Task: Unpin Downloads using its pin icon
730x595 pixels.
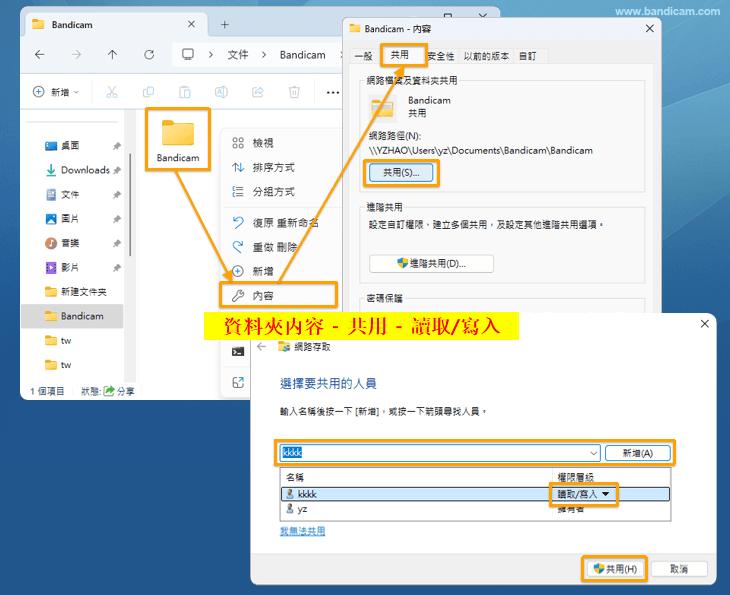Action: click(x=117, y=170)
